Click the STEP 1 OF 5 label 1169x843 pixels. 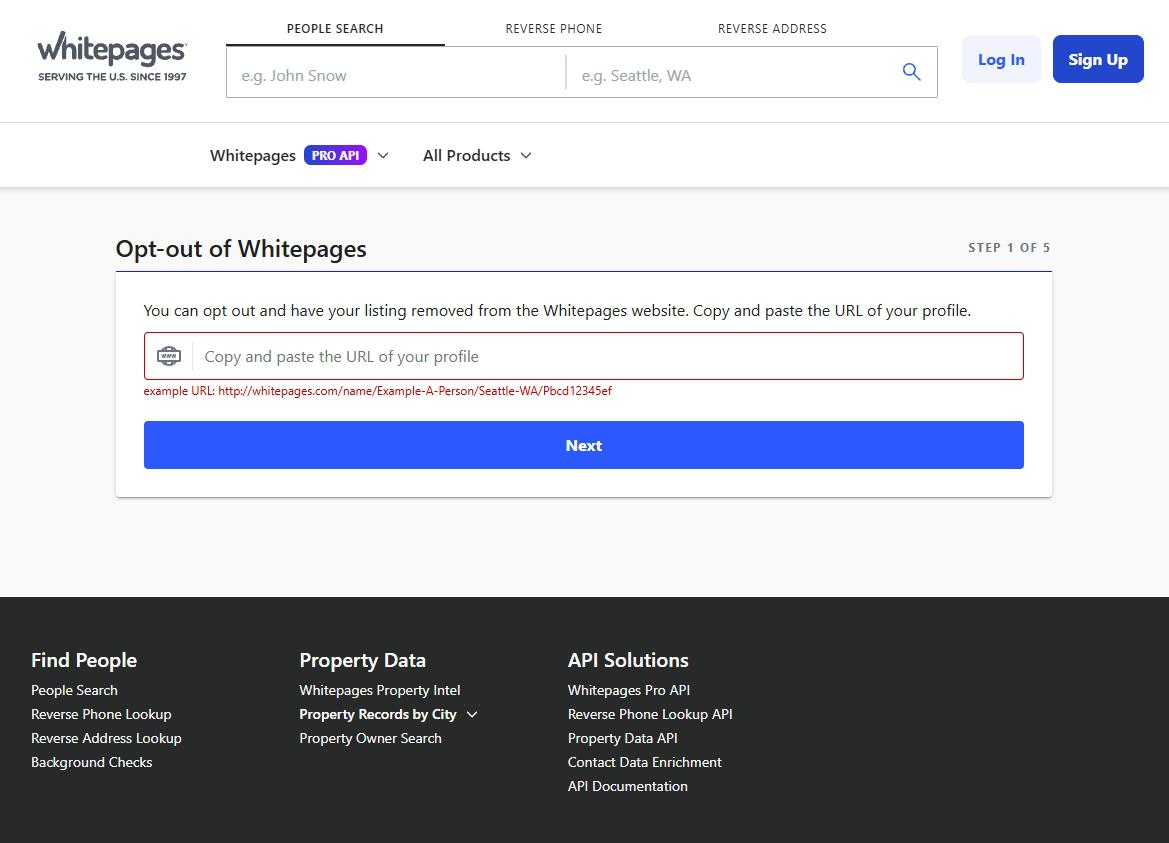click(x=1009, y=247)
